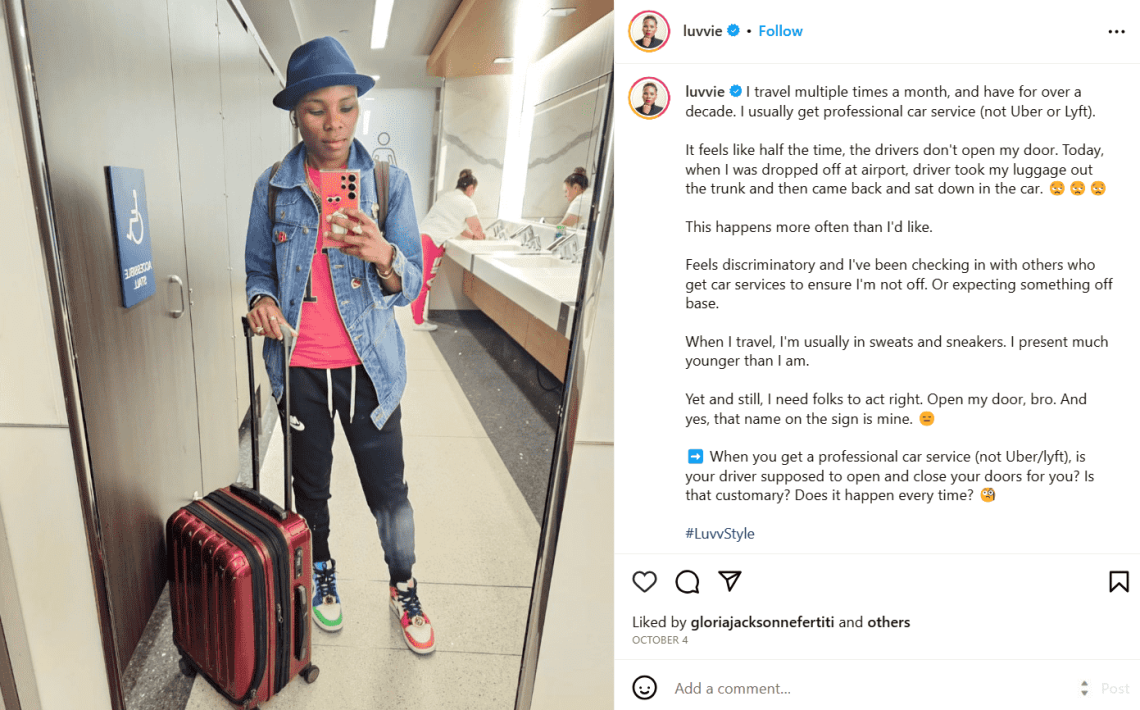View others who liked the post
The width and height of the screenshot is (1140, 710).
(x=888, y=622)
